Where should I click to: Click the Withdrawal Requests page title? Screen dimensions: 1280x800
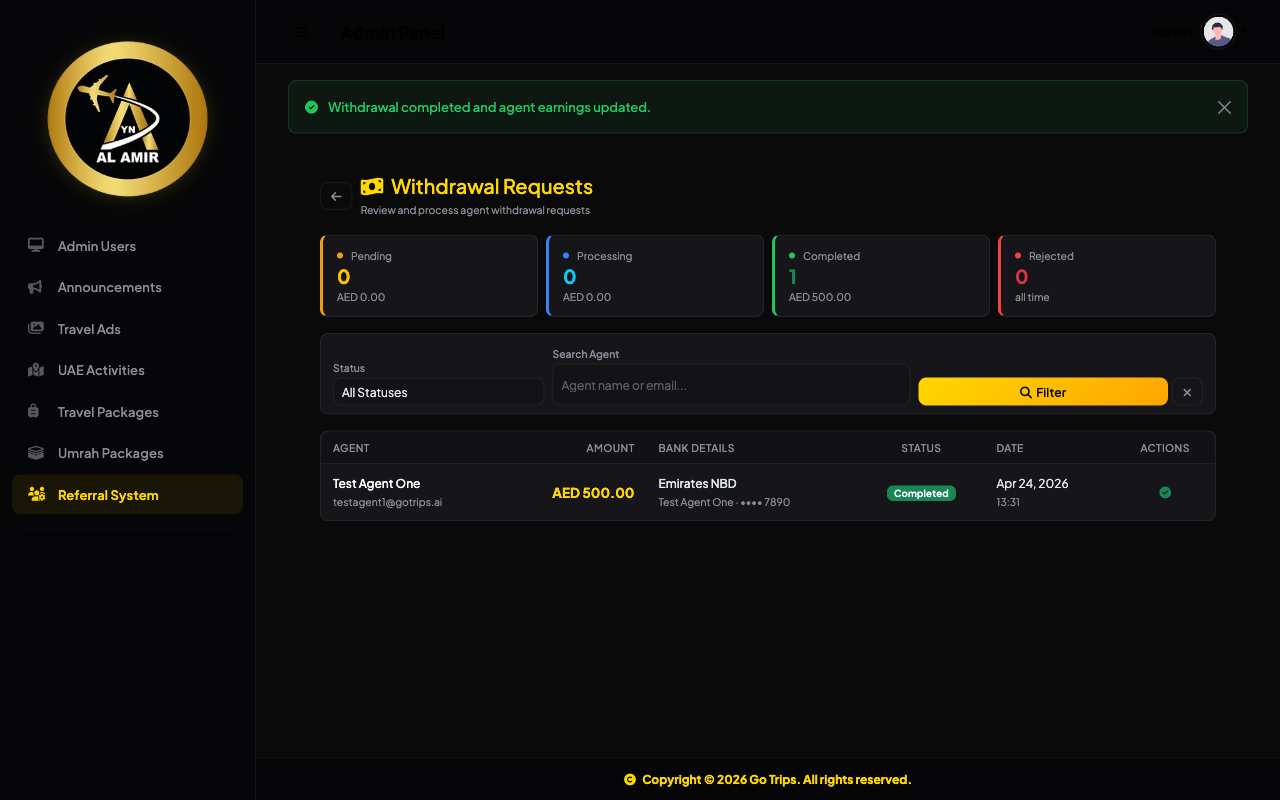click(x=492, y=187)
